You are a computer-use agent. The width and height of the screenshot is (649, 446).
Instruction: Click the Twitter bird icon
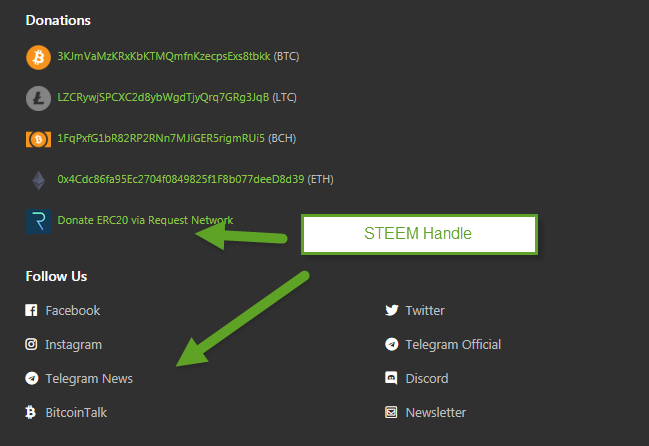point(391,311)
